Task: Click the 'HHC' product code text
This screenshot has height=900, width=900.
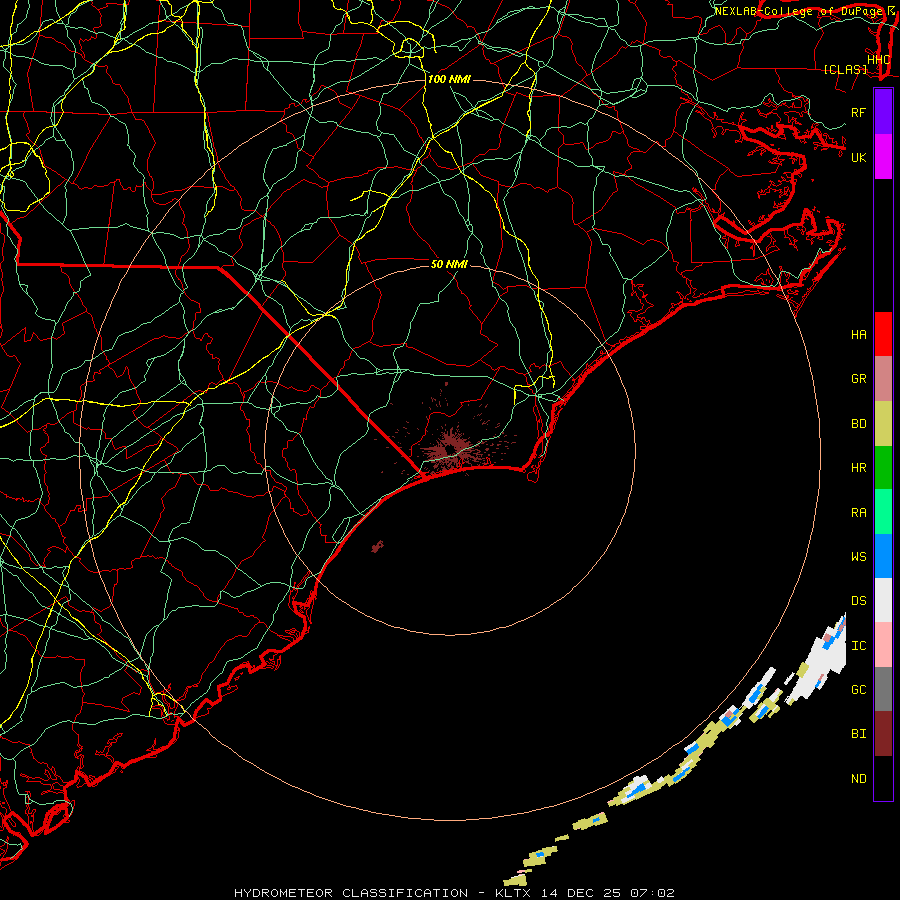Action: pos(878,60)
